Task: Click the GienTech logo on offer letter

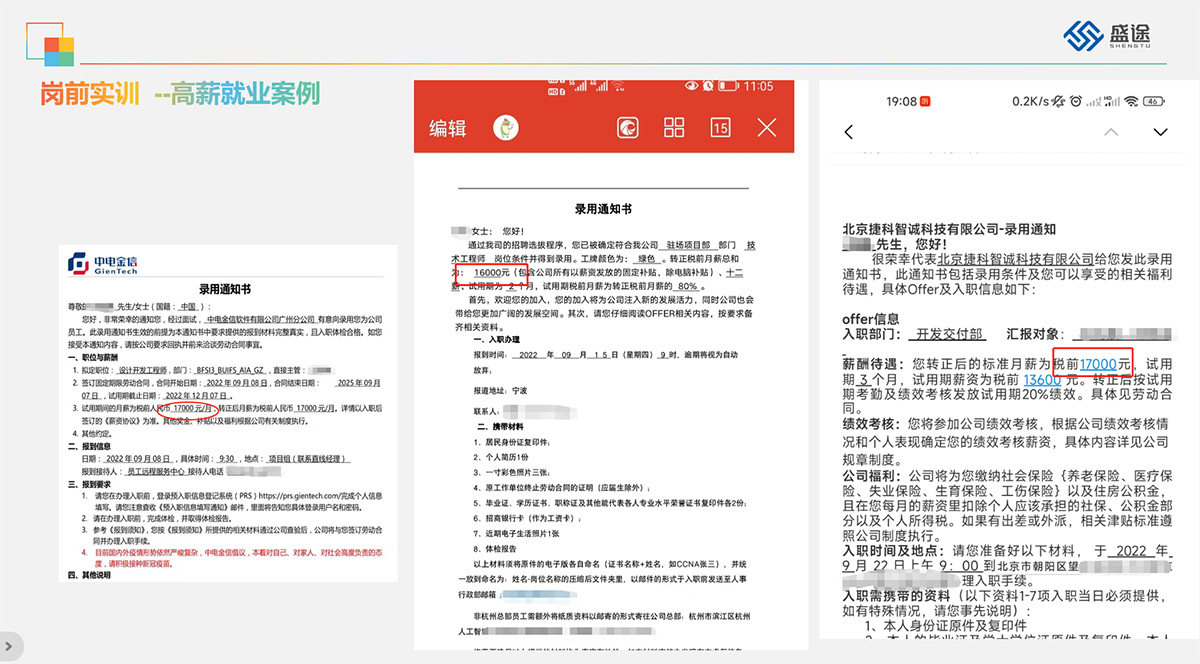Action: coord(103,263)
